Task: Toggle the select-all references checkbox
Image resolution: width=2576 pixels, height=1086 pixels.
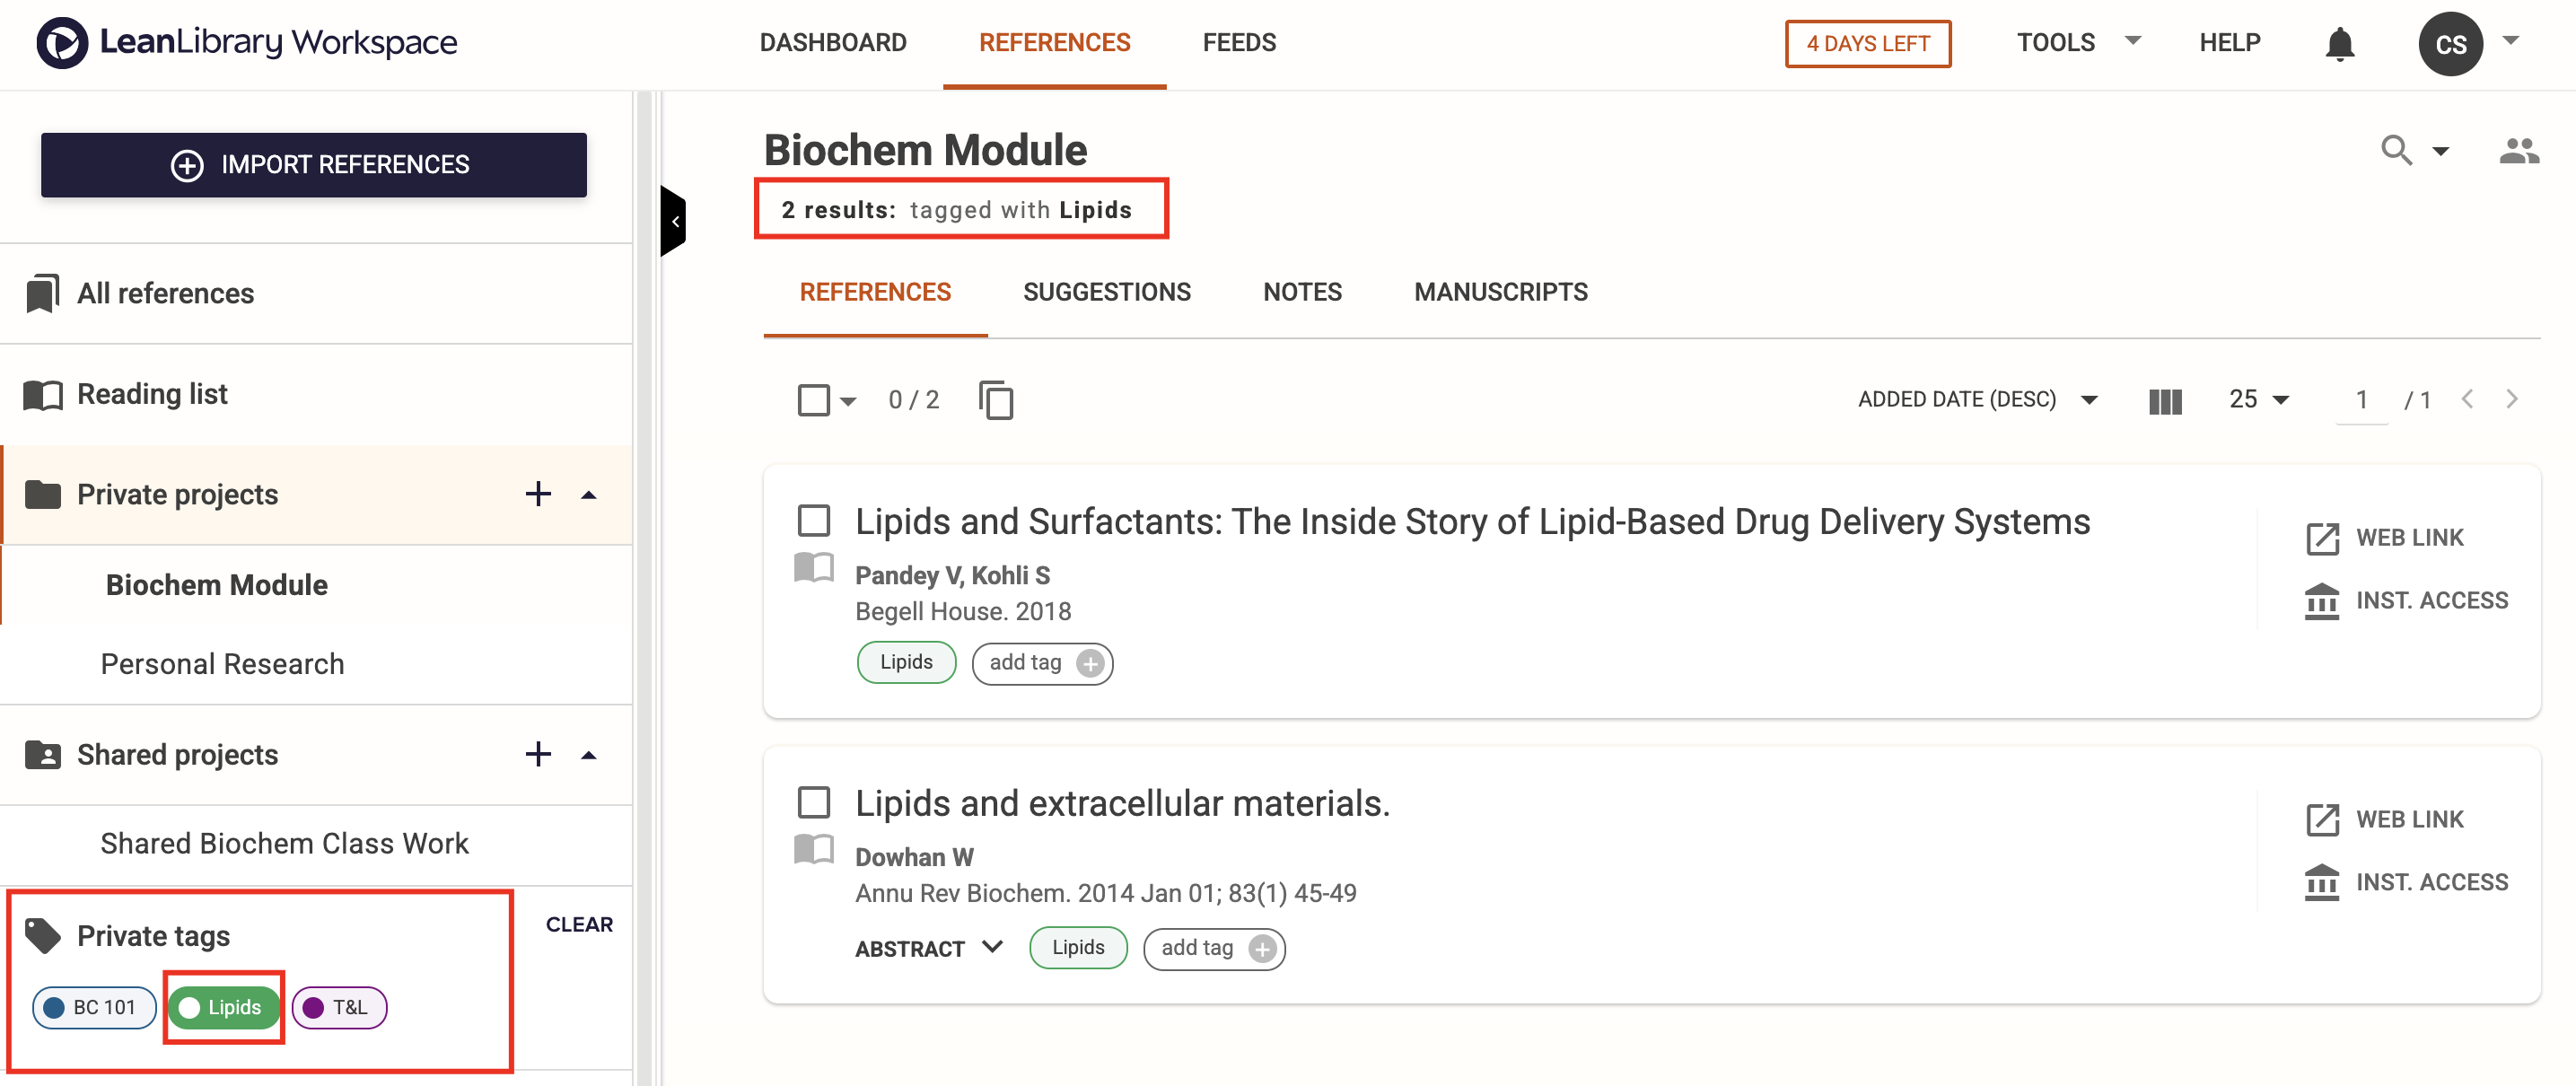Action: coord(813,400)
